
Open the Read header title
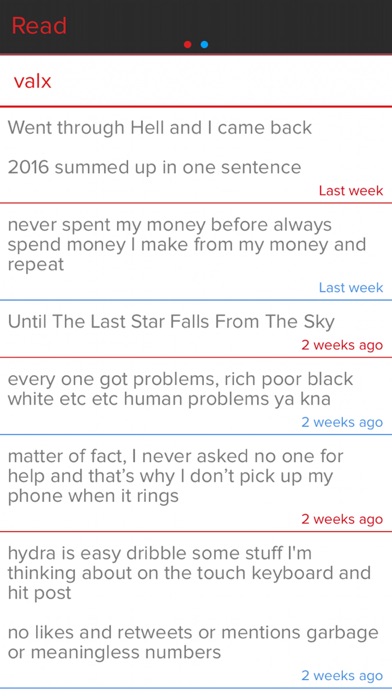click(39, 25)
